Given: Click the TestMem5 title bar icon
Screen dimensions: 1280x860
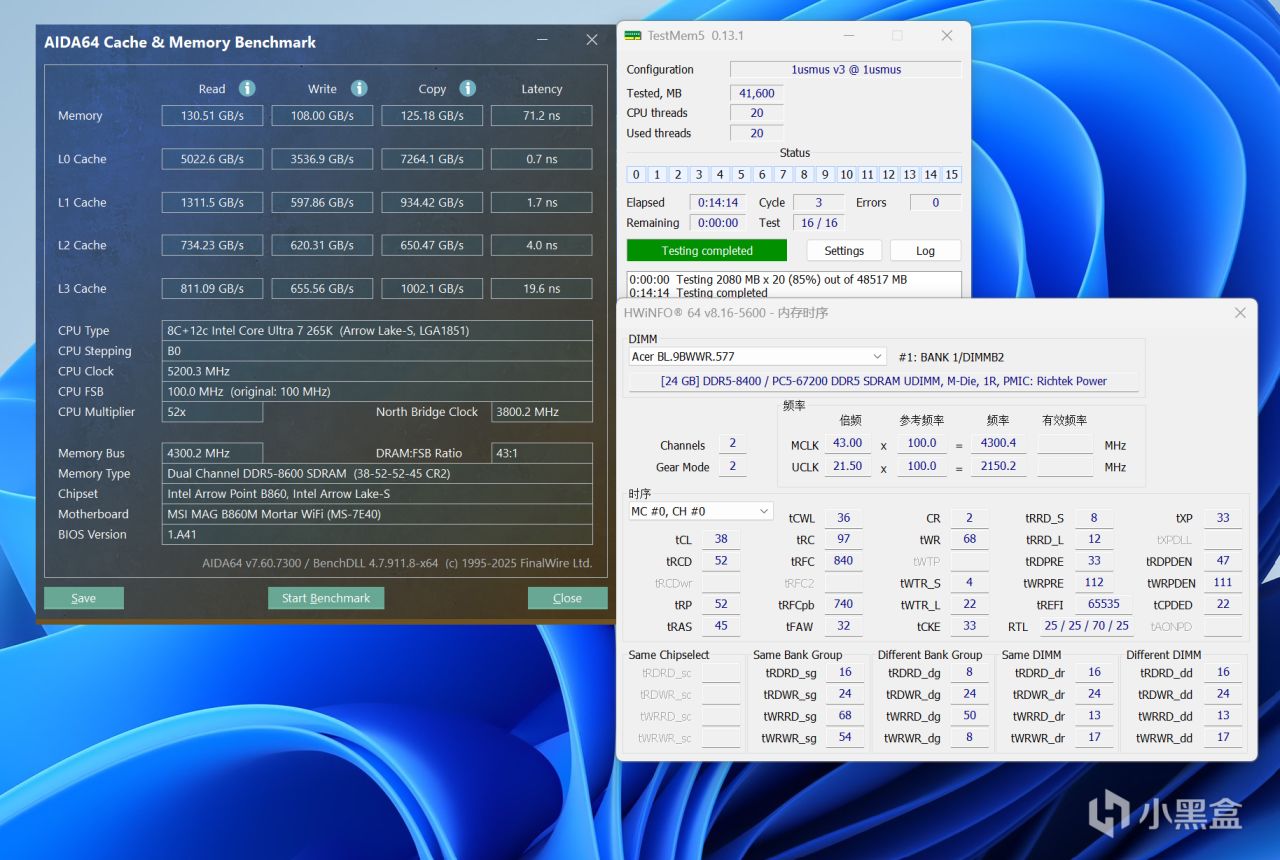Looking at the screenshot, I should (633, 36).
